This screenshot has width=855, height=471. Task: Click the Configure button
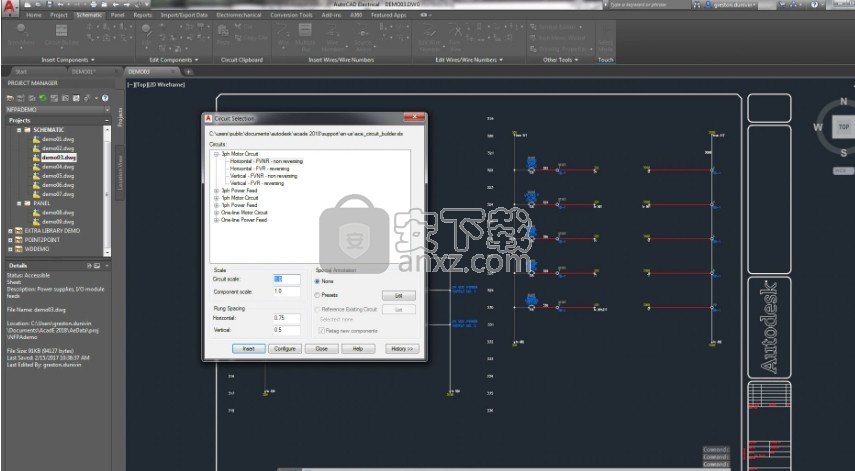point(285,349)
